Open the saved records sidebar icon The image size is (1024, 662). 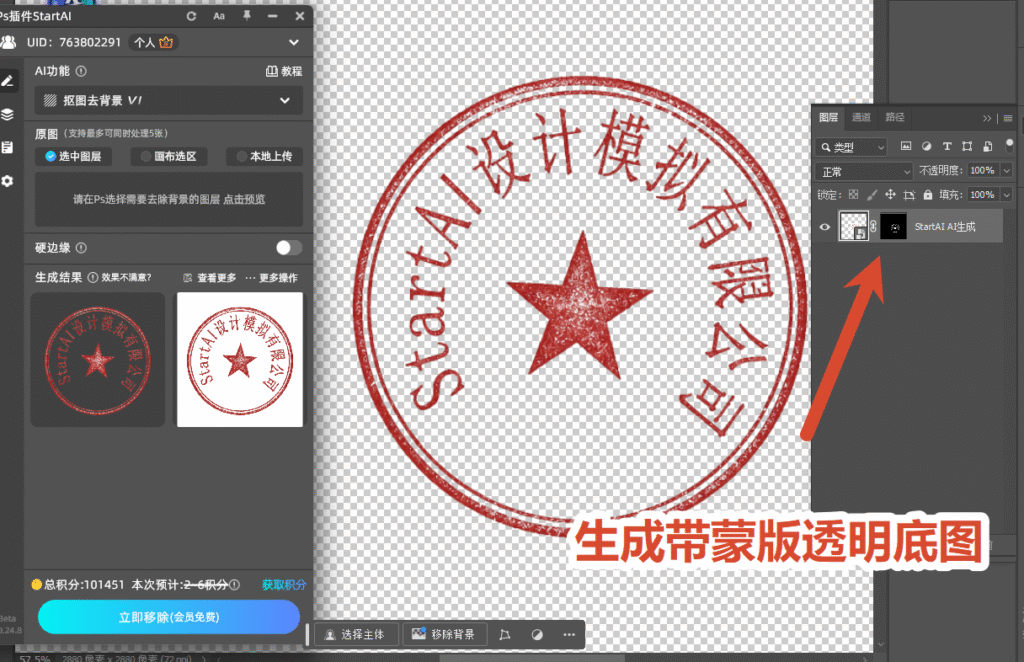pos(8,148)
